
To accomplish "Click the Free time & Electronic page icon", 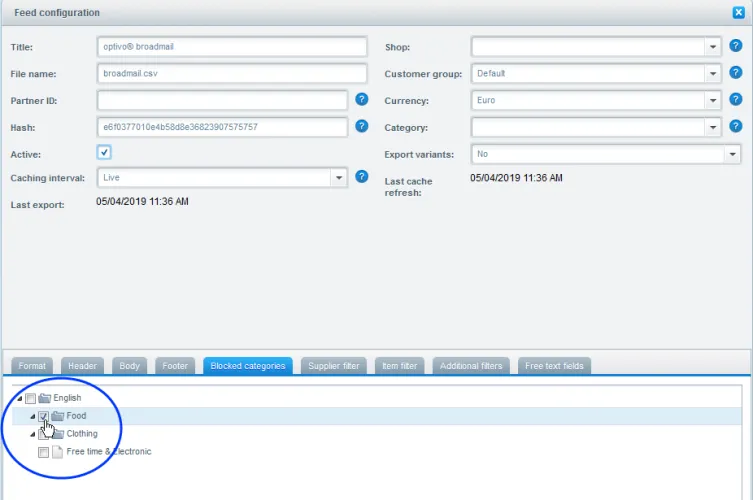I will [57, 451].
